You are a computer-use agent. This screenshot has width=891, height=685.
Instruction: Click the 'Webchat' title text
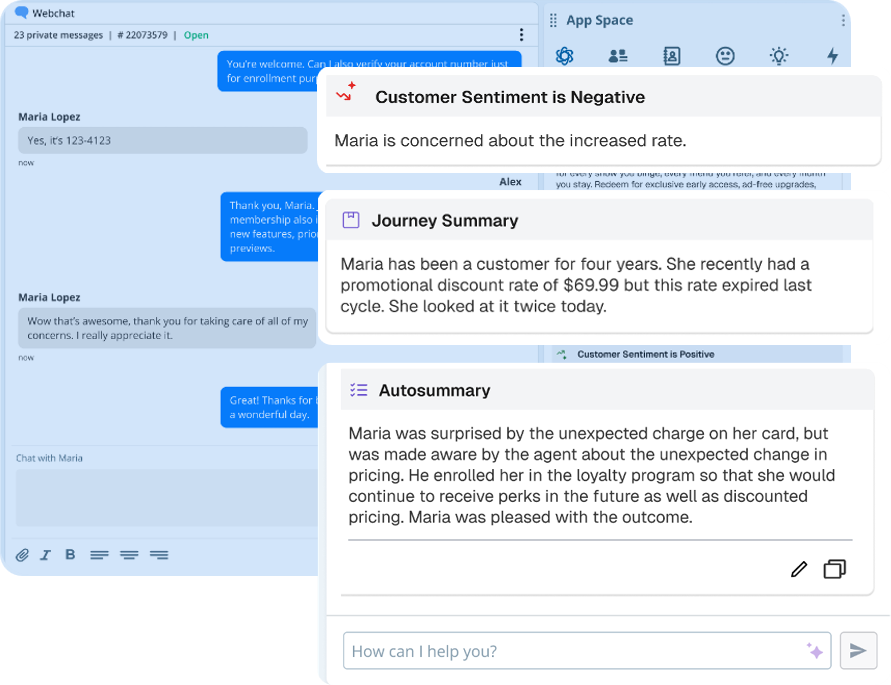pyautogui.click(x=53, y=13)
